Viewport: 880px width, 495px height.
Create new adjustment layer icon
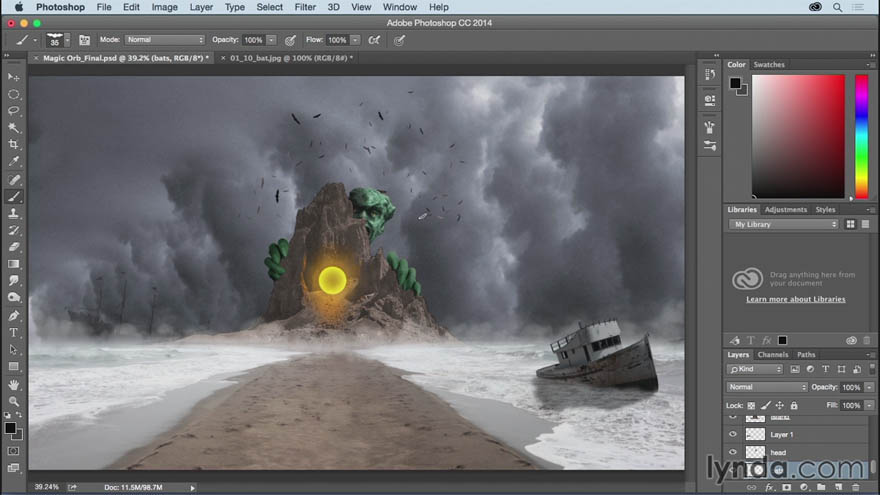804,487
